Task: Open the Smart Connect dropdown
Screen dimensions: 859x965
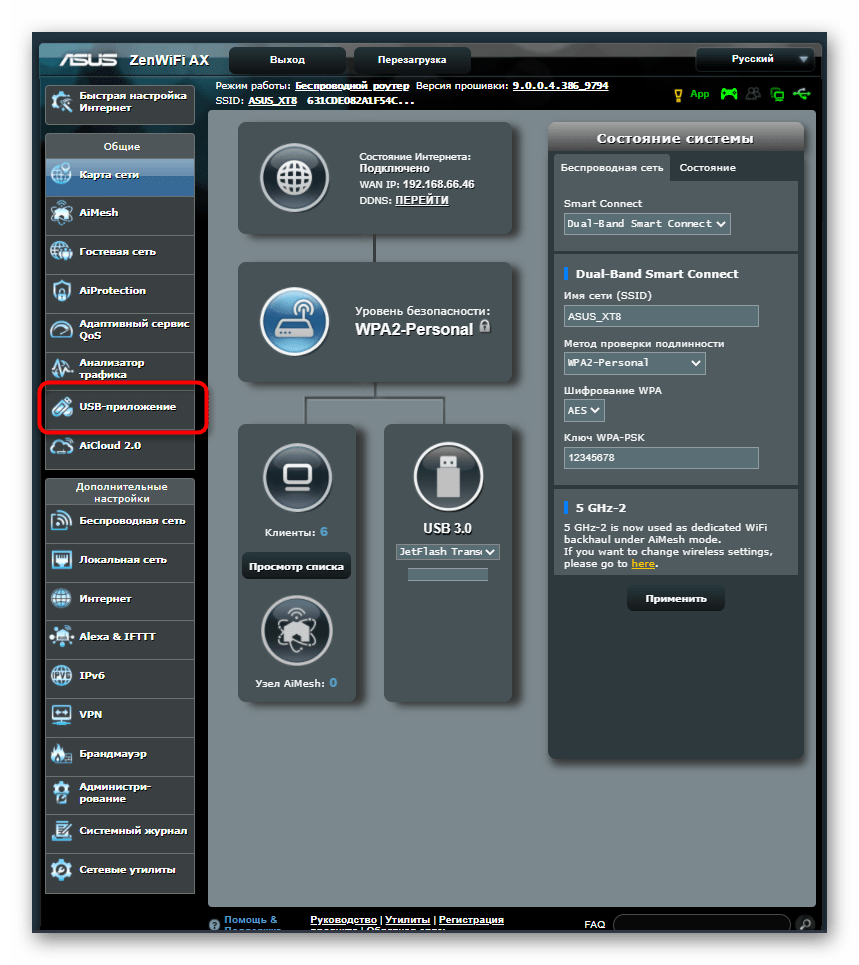Action: [647, 224]
